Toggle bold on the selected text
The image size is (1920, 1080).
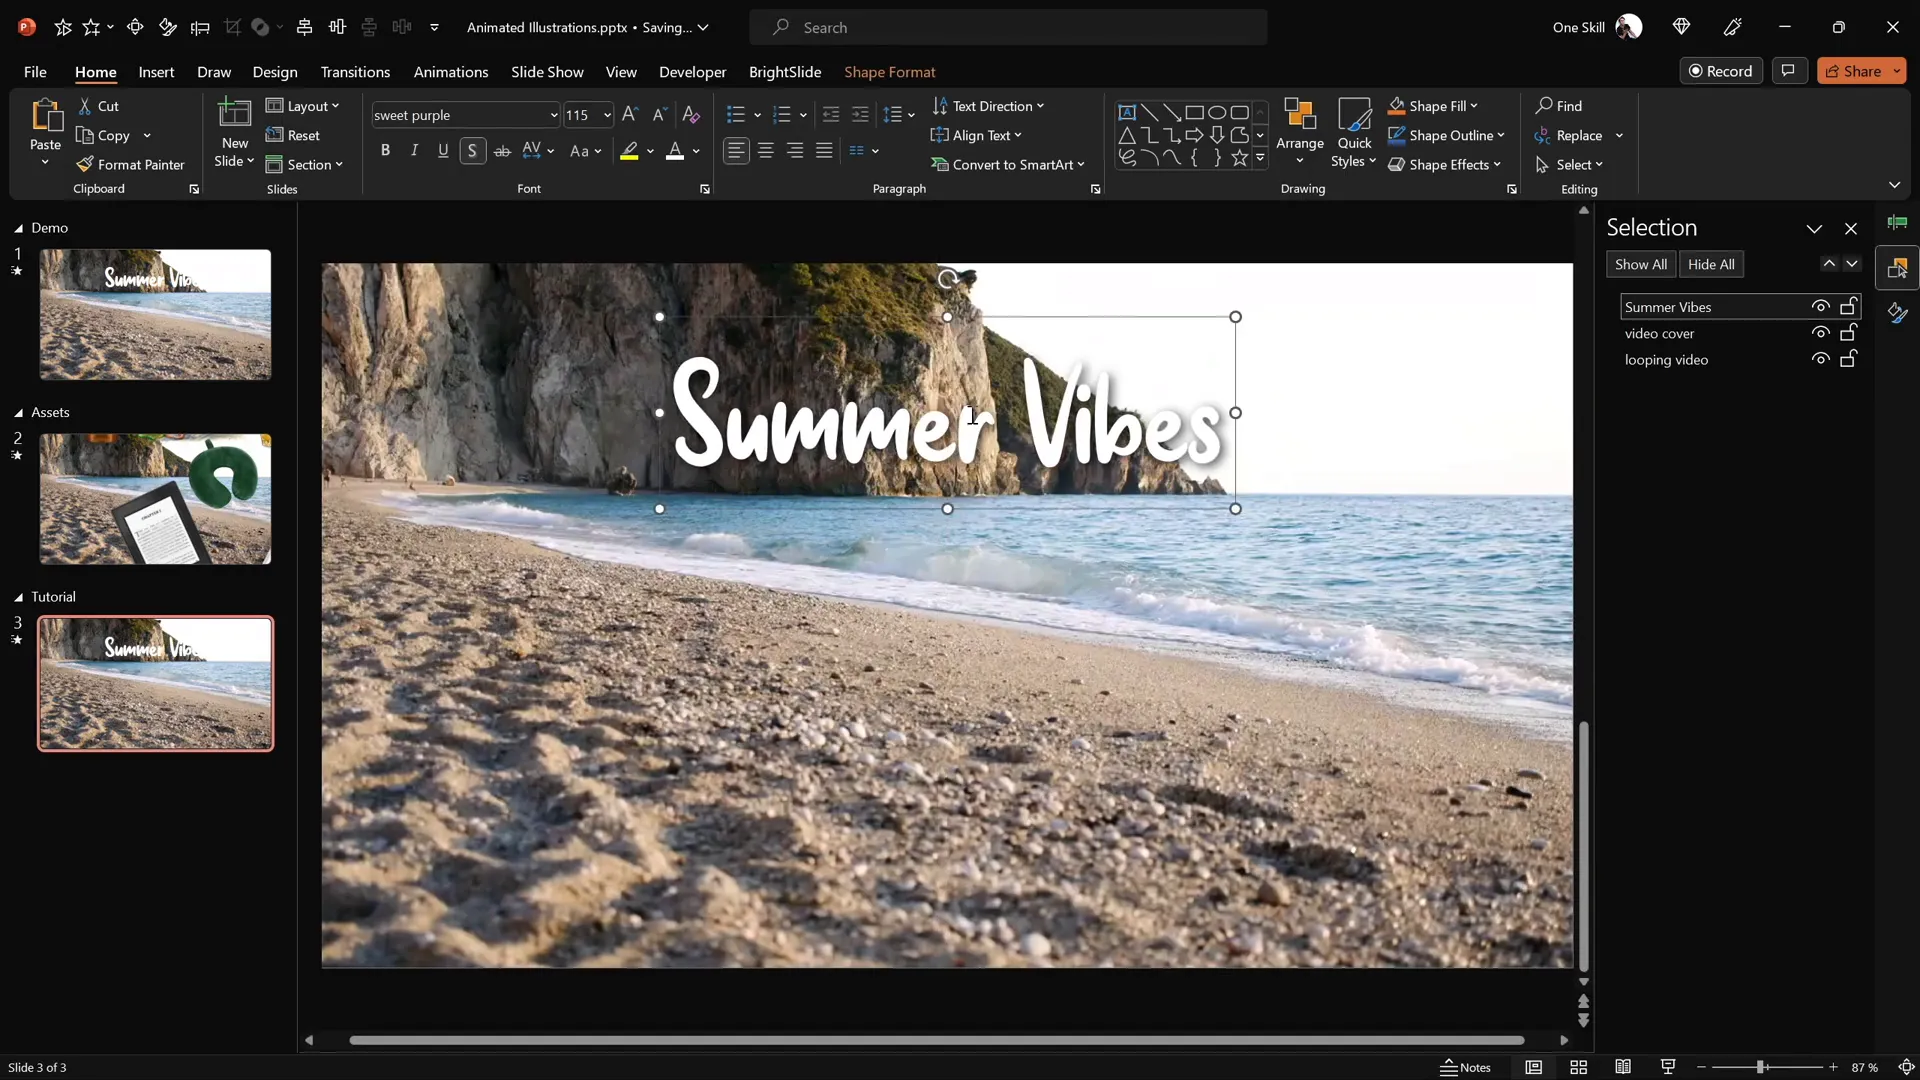coord(385,150)
